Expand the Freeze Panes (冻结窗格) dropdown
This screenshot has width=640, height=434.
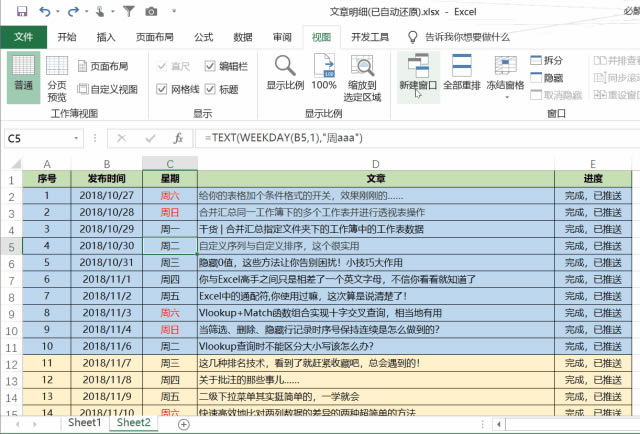505,75
